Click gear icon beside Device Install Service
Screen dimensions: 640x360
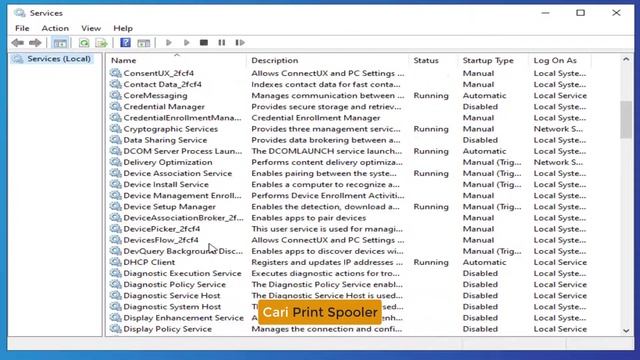click(x=116, y=184)
